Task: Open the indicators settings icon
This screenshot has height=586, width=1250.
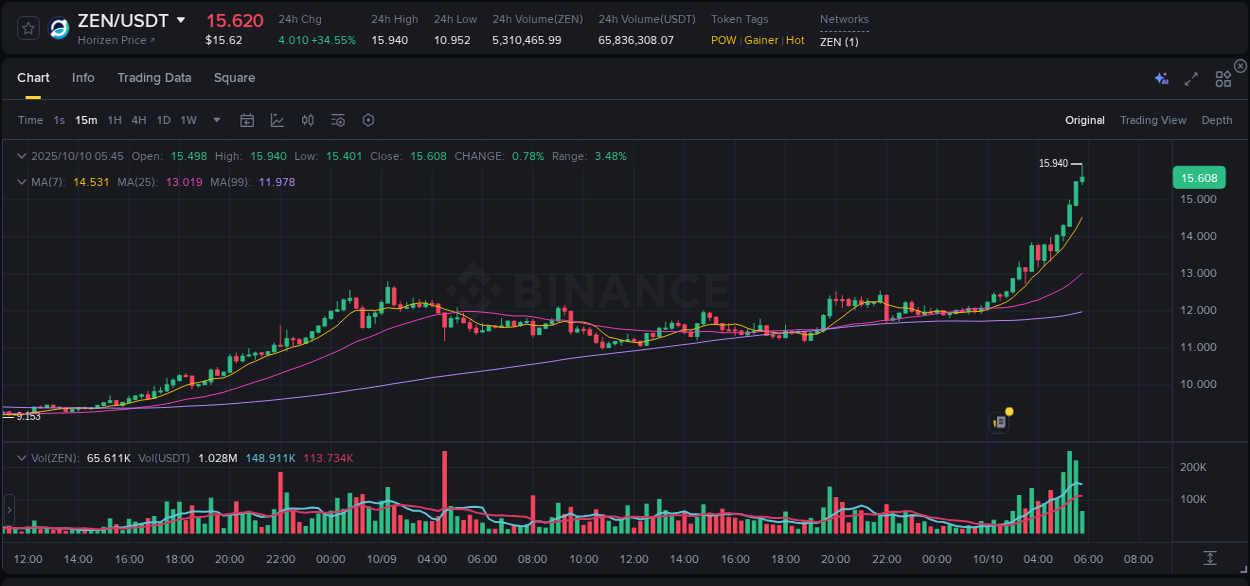Action: point(338,120)
